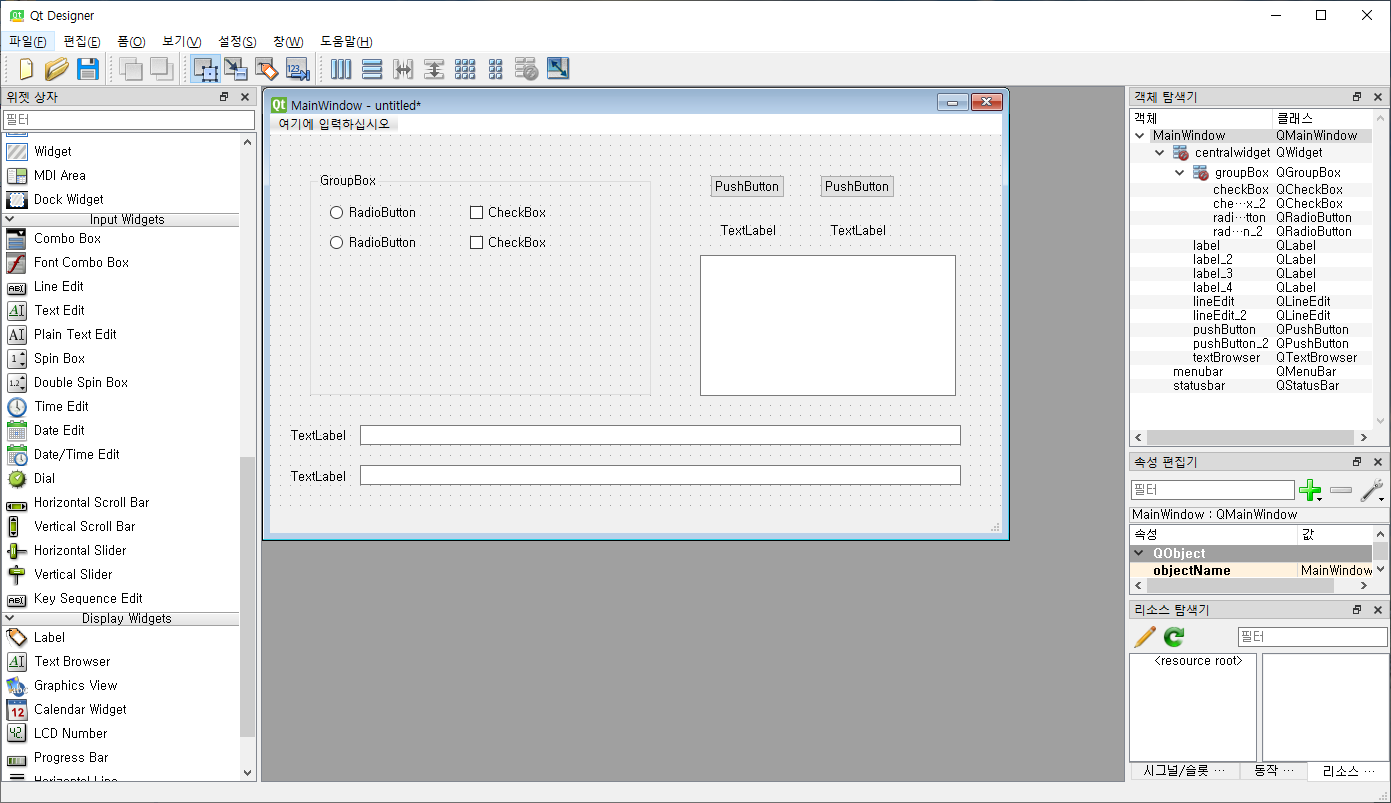This screenshot has width=1391, height=803.
Task: Switch to the 동작 tab
Action: point(1273,771)
